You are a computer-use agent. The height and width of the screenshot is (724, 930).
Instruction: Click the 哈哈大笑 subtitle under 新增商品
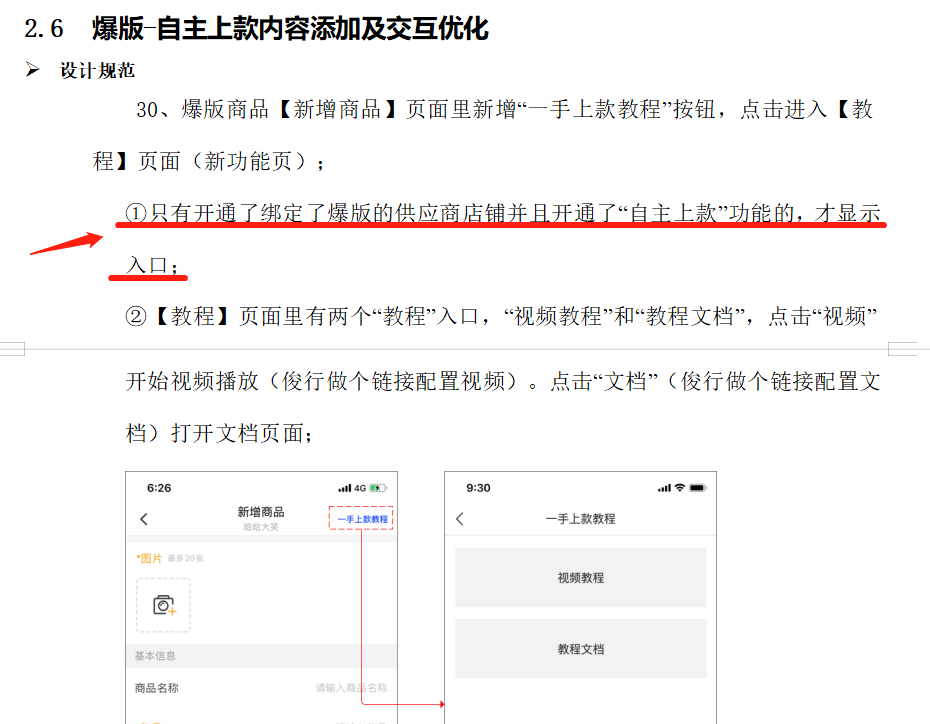[x=260, y=527]
